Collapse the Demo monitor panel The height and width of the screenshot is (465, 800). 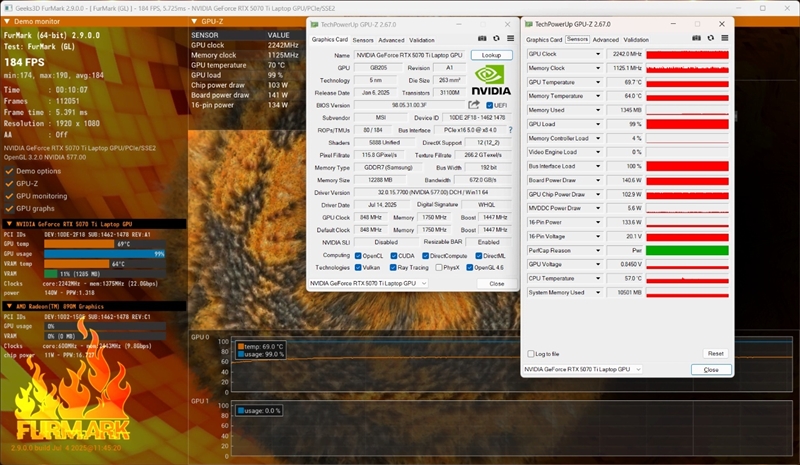pyautogui.click(x=7, y=21)
